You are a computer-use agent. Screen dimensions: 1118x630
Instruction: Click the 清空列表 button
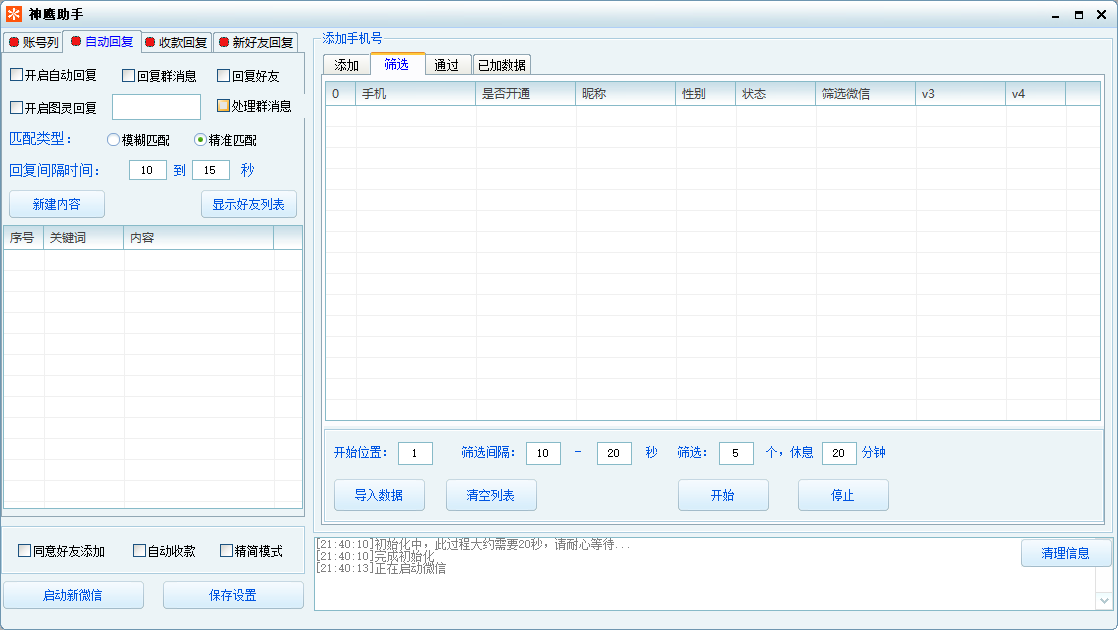(x=491, y=495)
